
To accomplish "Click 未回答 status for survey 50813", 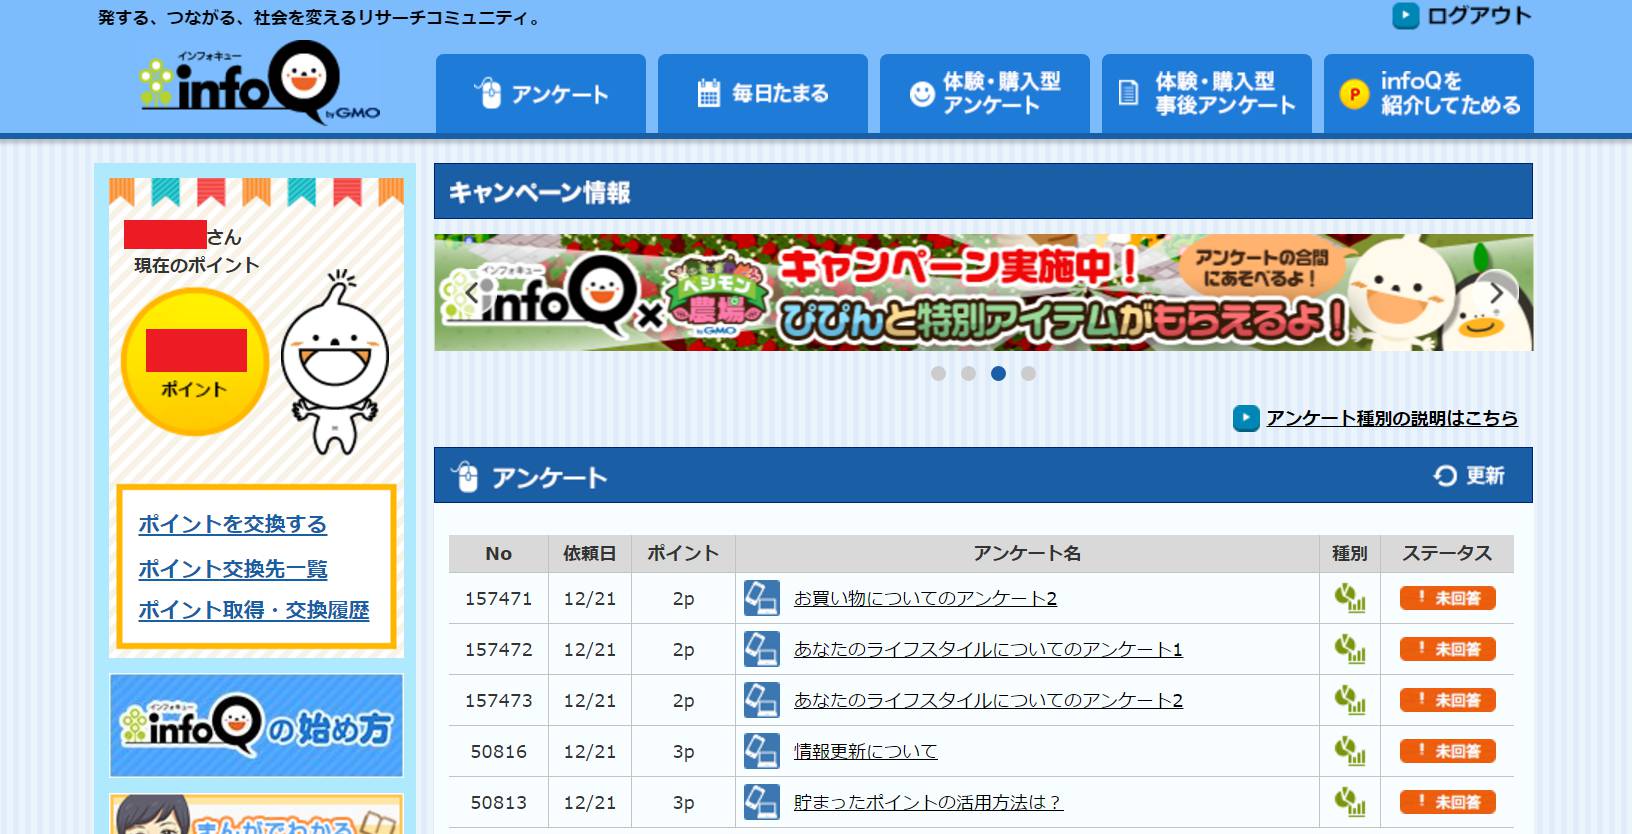I will (1448, 802).
